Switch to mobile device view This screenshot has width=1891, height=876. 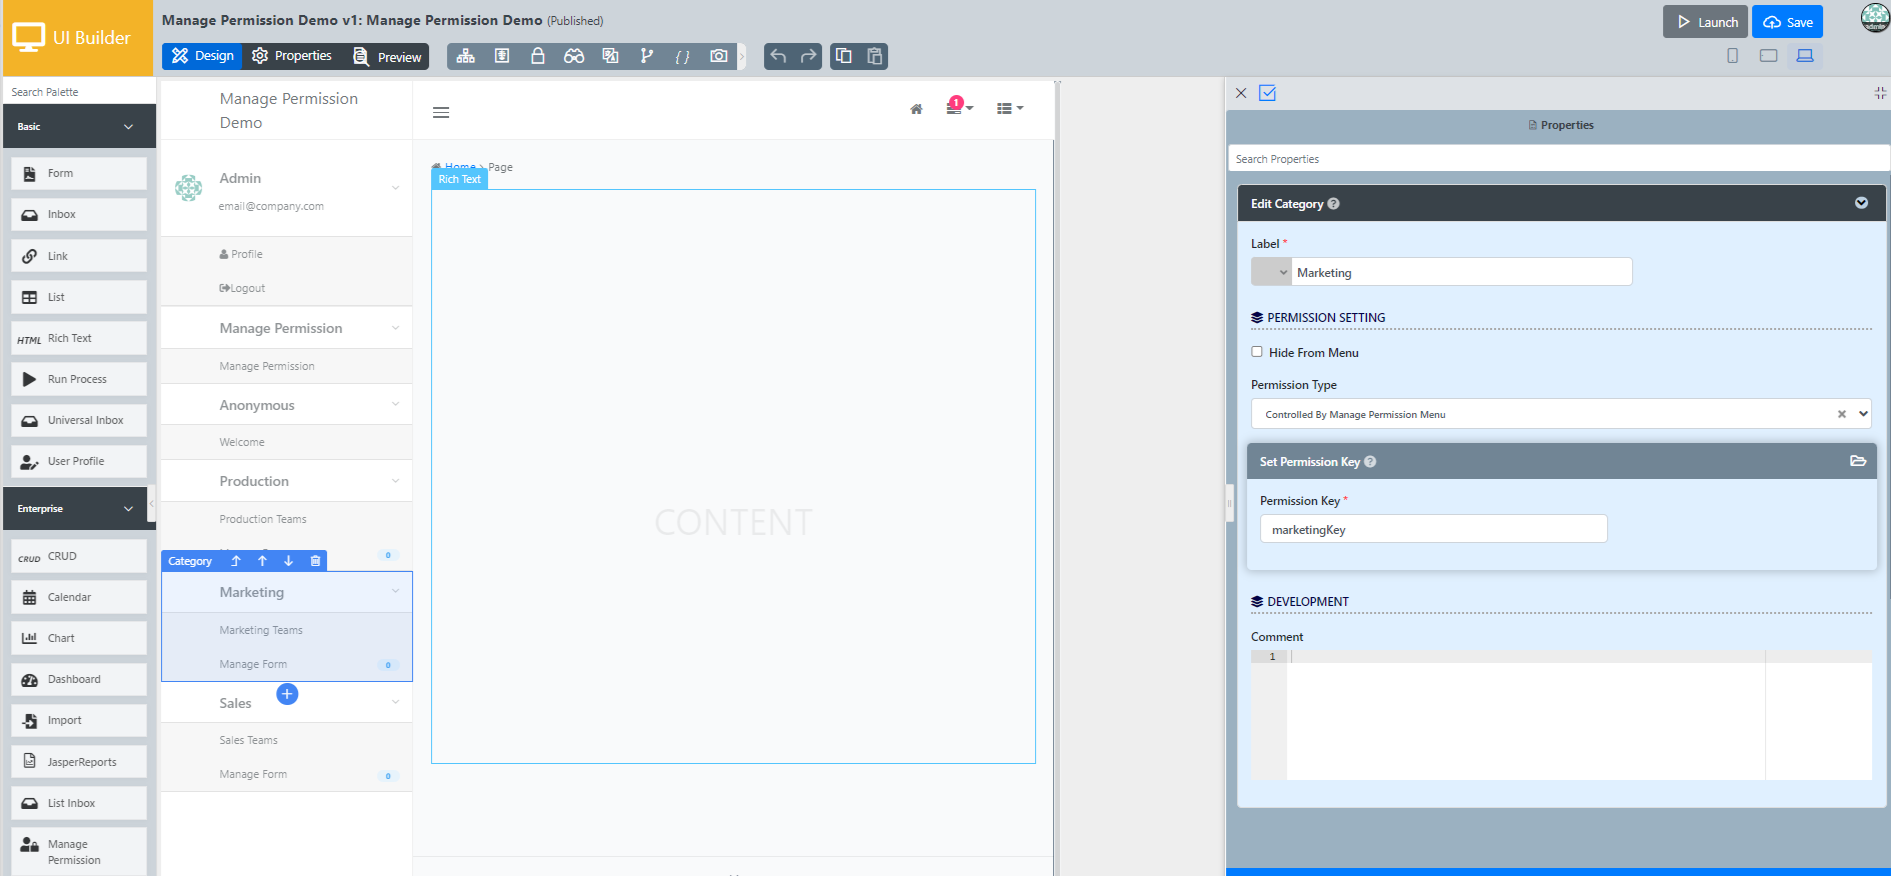click(x=1733, y=56)
